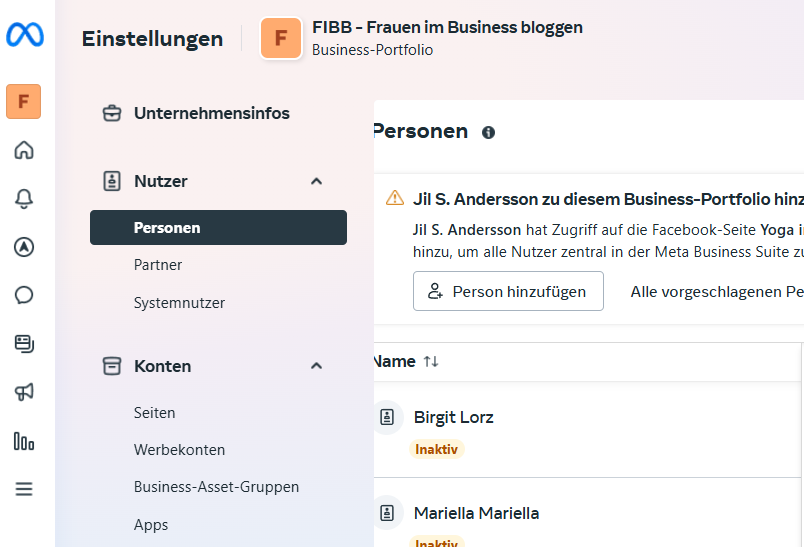
Task: Click the Einstellungen page heading
Action: [x=152, y=39]
